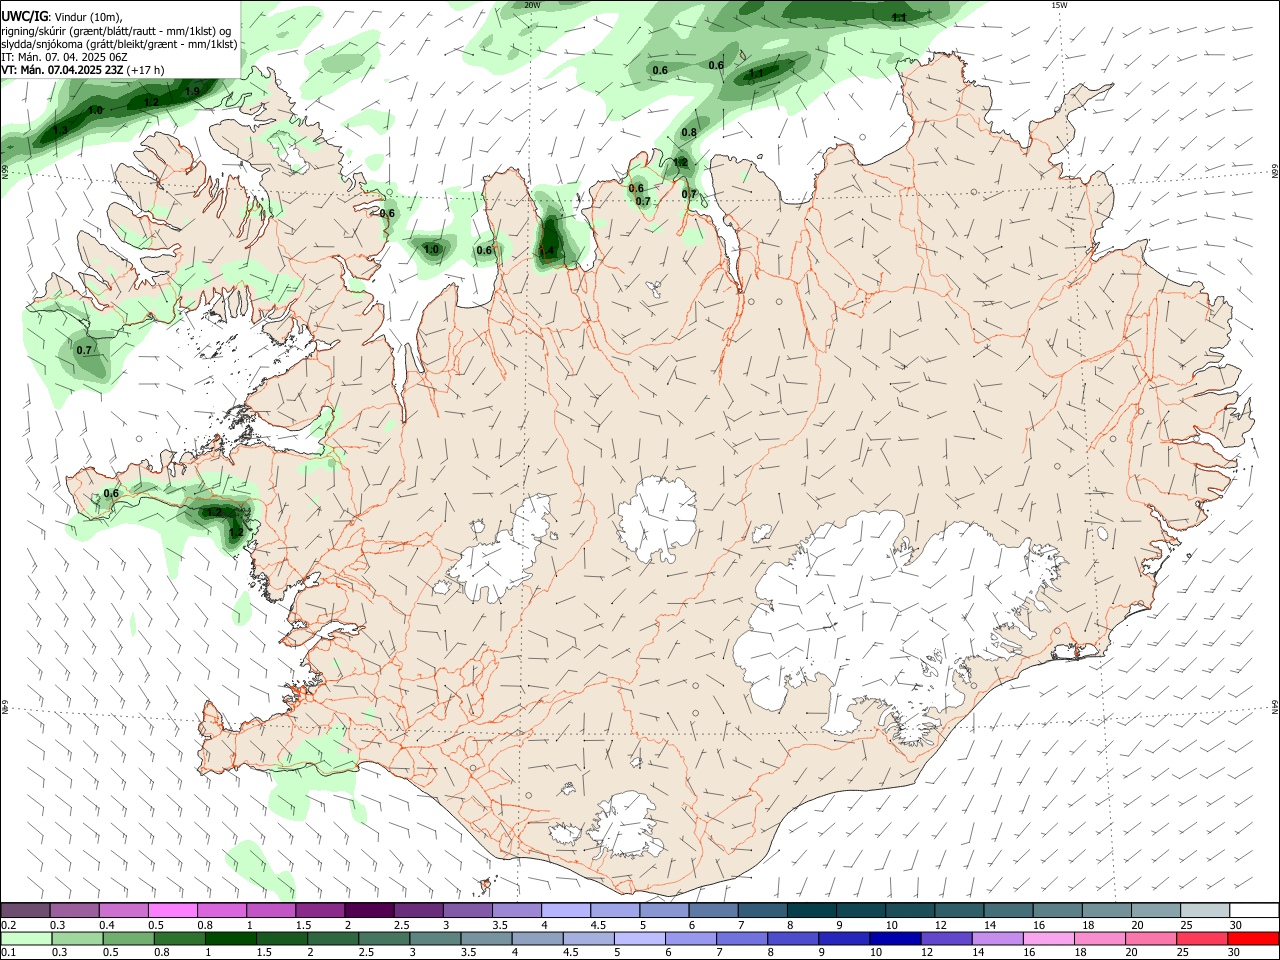
Task: Select the dark plum 2 mm snow legend swatch
Action: (x=369, y=910)
